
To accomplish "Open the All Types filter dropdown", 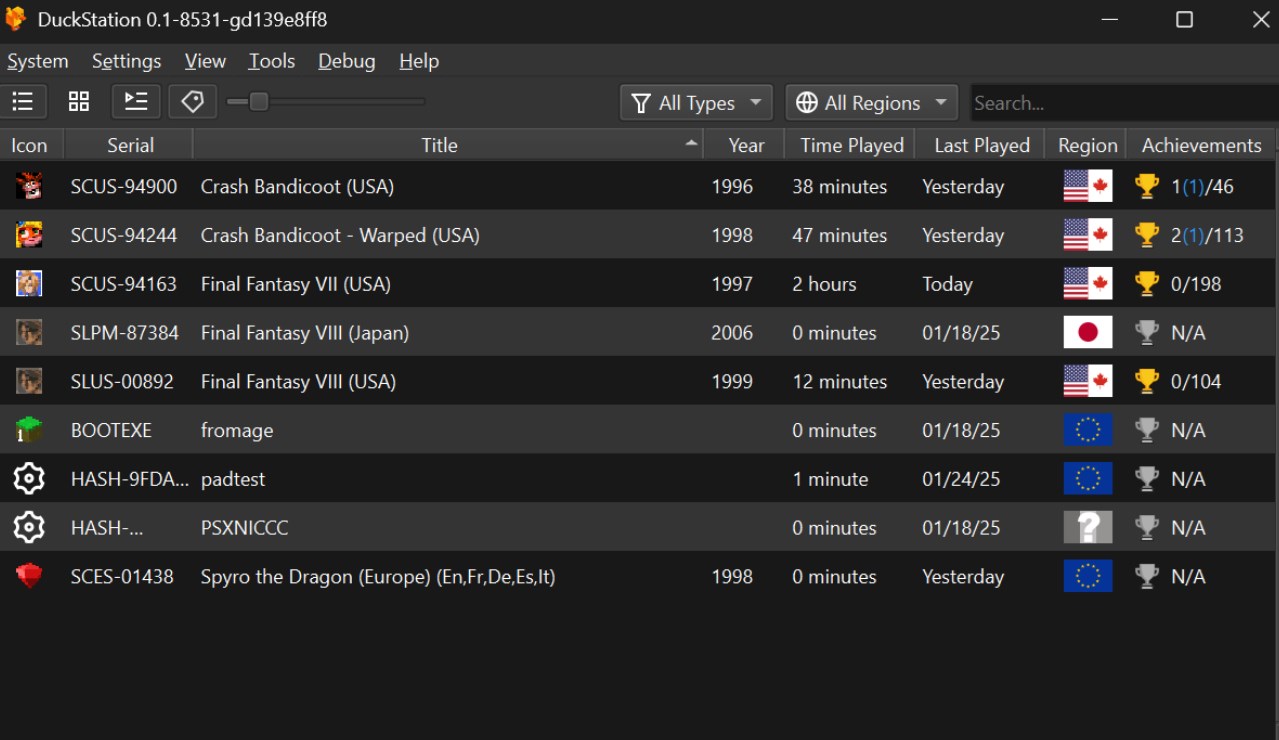I will point(697,103).
